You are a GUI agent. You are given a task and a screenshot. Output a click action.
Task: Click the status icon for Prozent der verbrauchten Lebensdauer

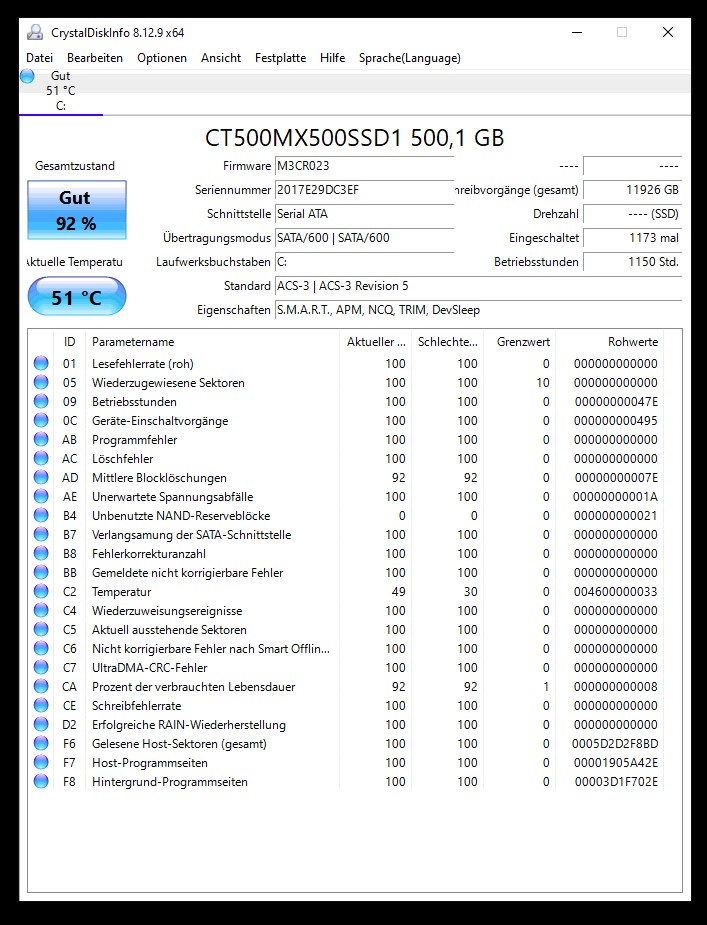click(41, 687)
